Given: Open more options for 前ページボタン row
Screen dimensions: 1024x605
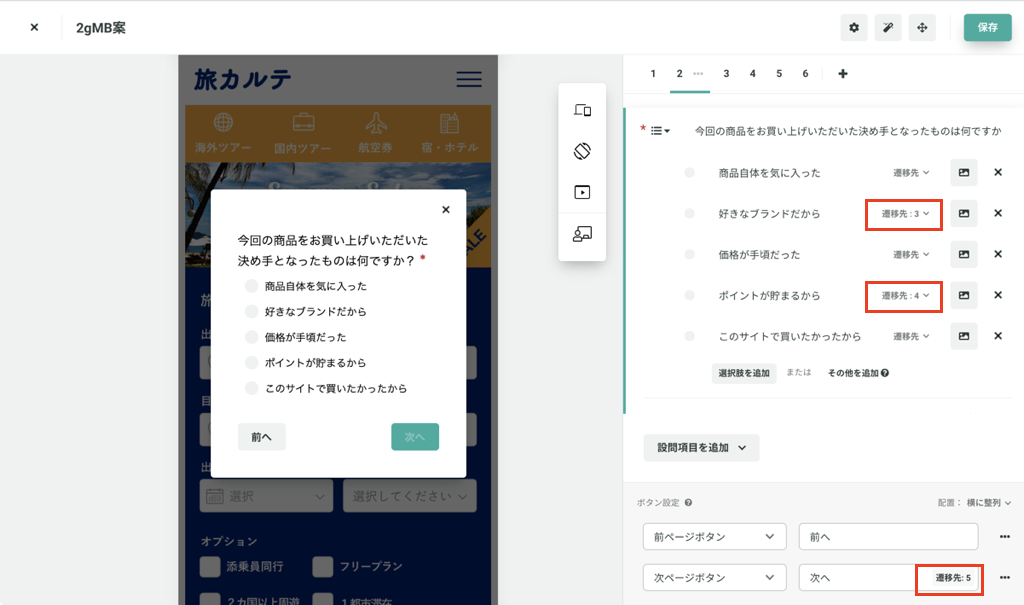Looking at the screenshot, I should point(1004,536).
